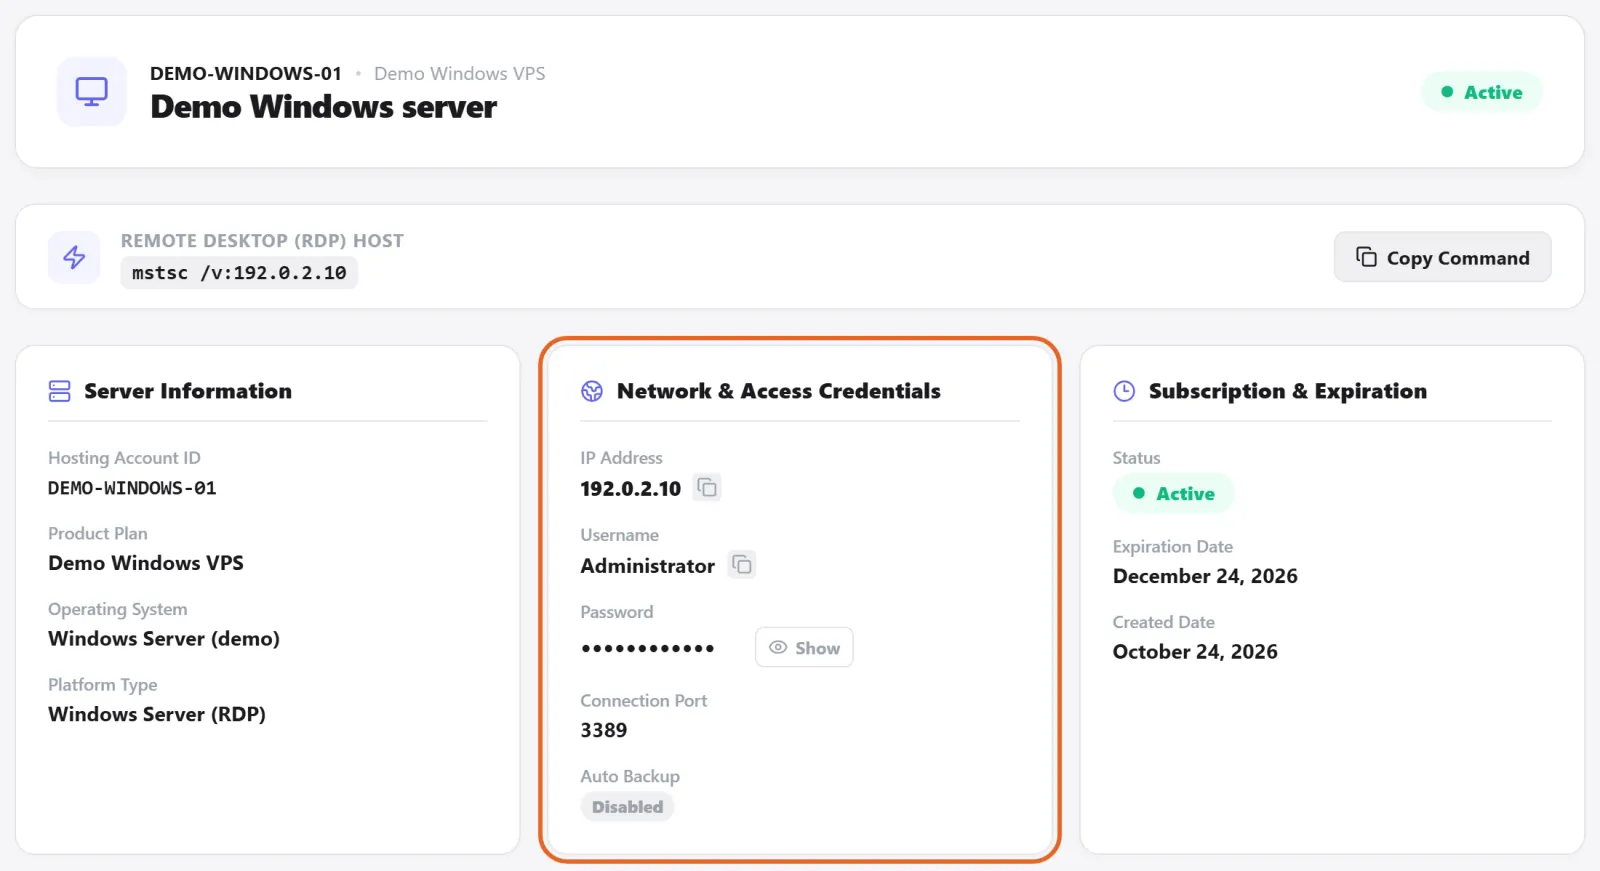Select the mstsc /v:192.0.2.10 command text
Viewport: 1600px width, 871px height.
coord(239,273)
